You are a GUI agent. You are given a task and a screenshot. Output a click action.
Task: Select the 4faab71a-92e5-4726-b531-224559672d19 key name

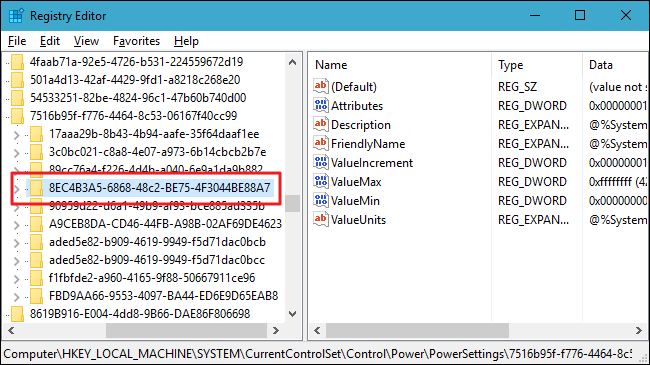click(x=136, y=62)
